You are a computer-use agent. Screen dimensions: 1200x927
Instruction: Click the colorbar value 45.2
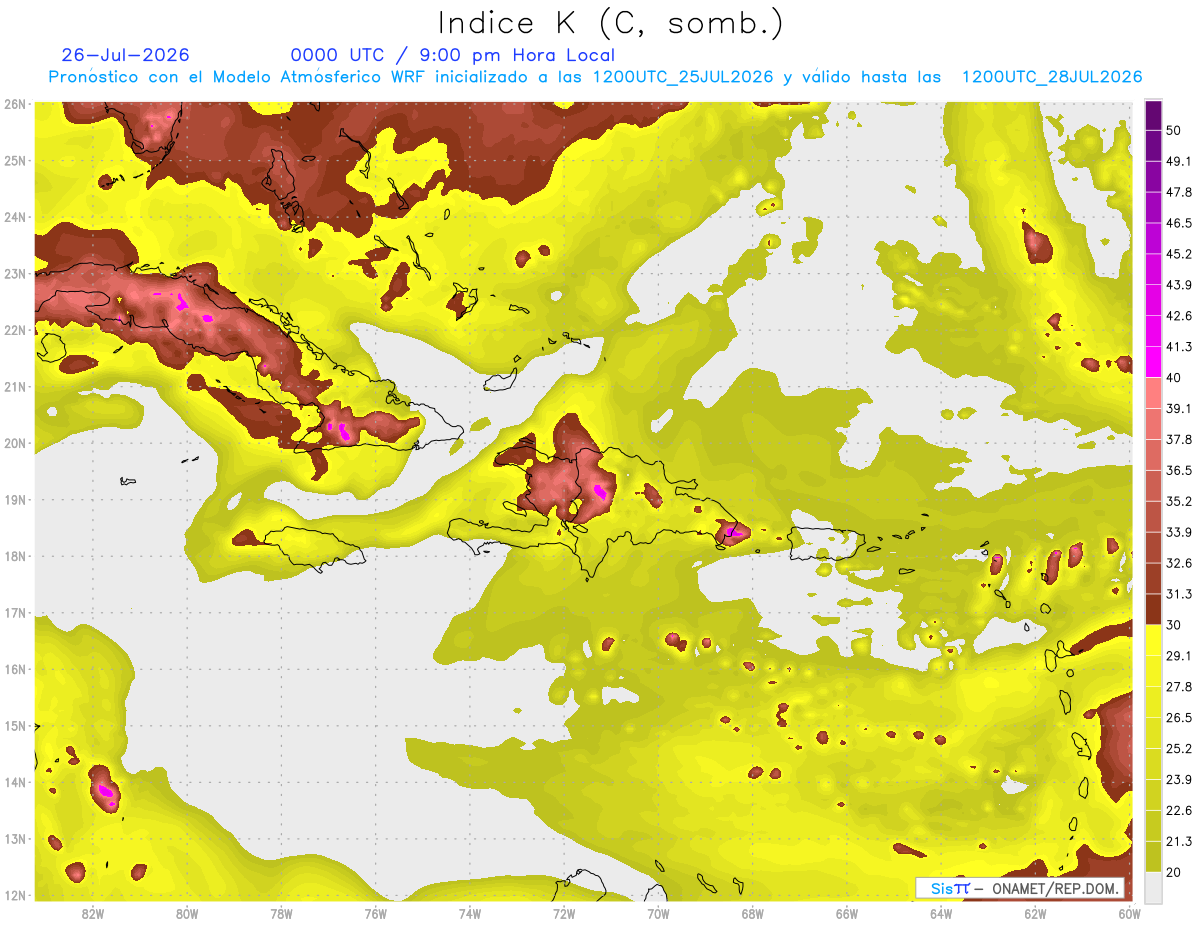point(1179,254)
